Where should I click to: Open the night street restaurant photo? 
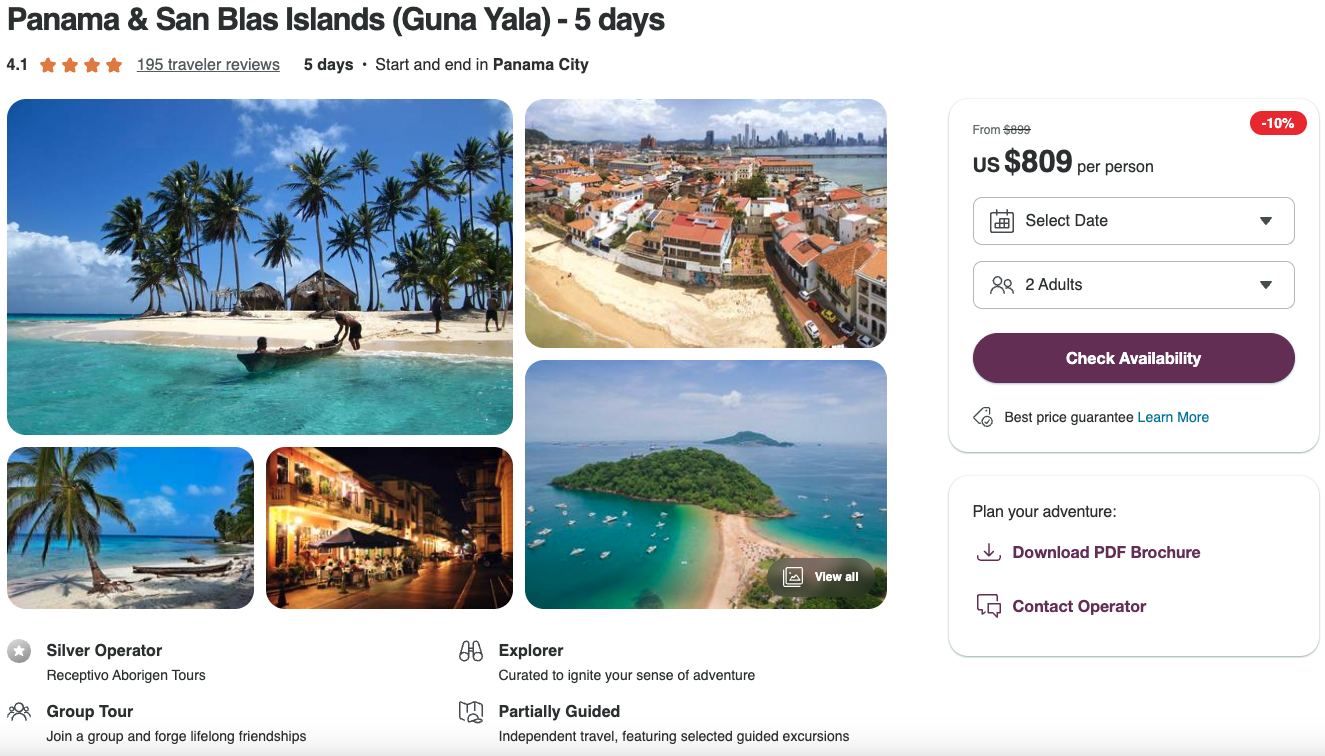click(389, 528)
